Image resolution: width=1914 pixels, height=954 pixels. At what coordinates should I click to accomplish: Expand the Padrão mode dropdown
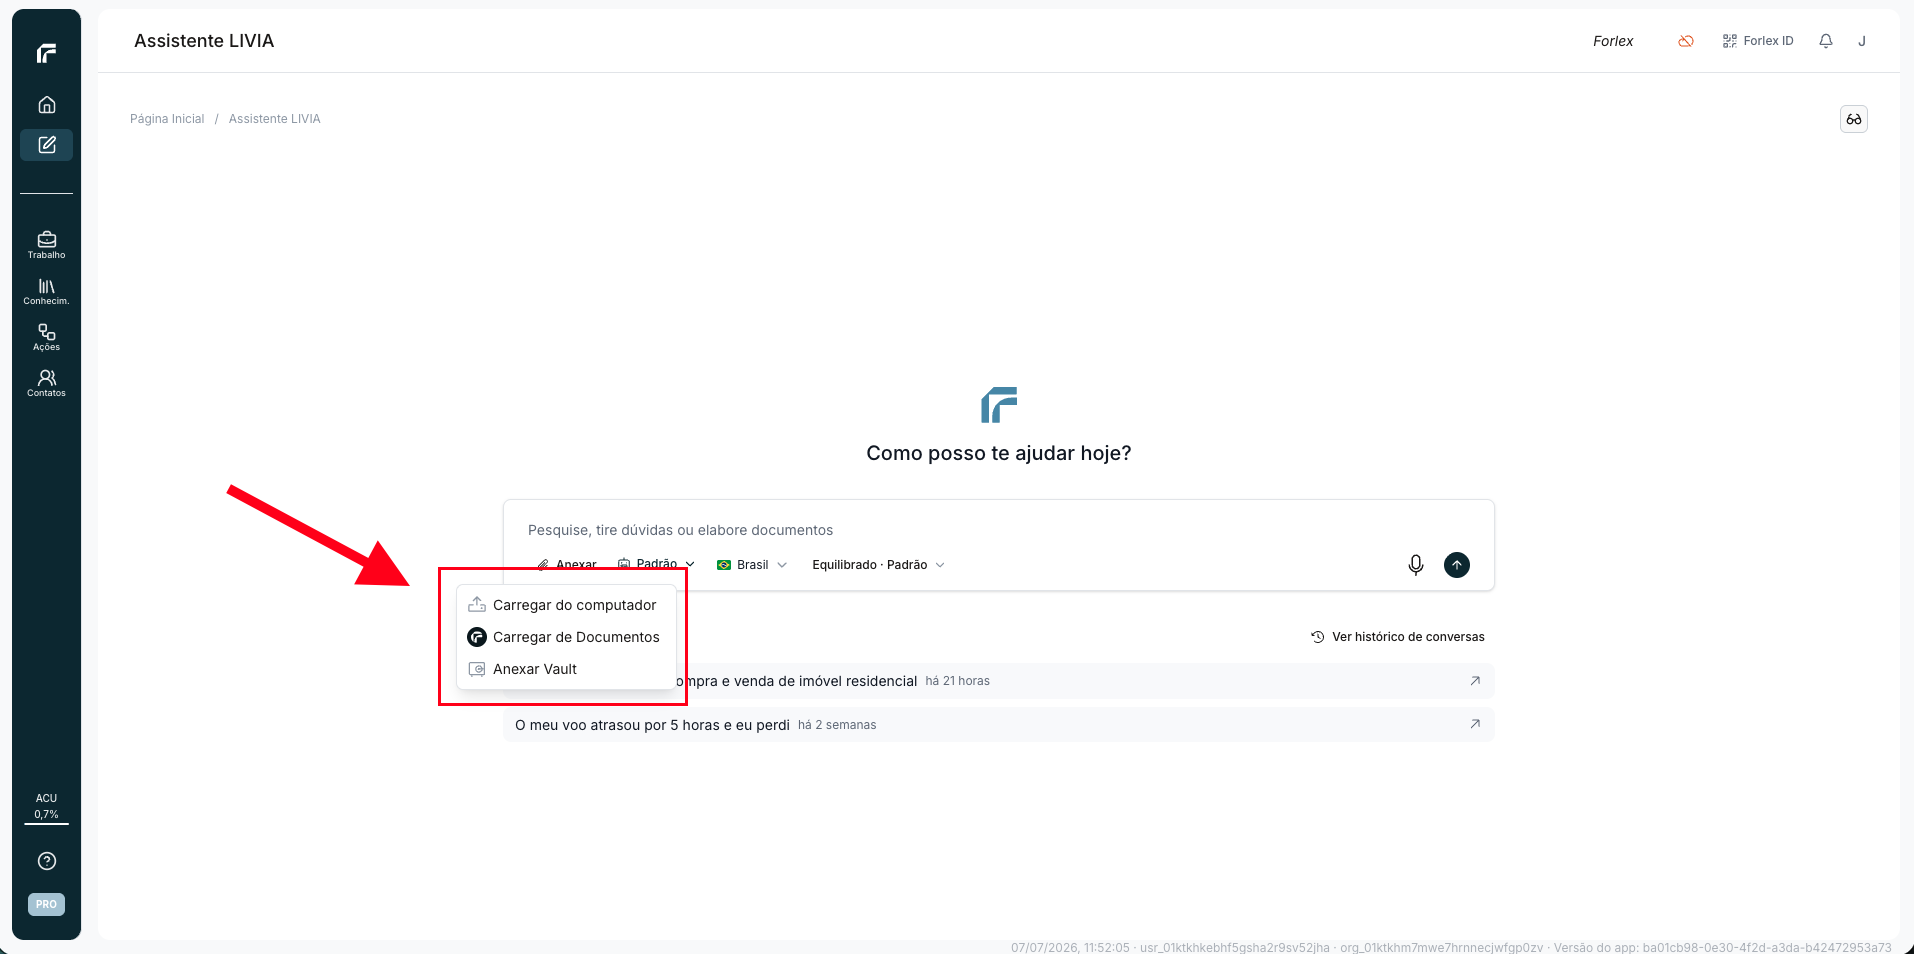(x=656, y=564)
